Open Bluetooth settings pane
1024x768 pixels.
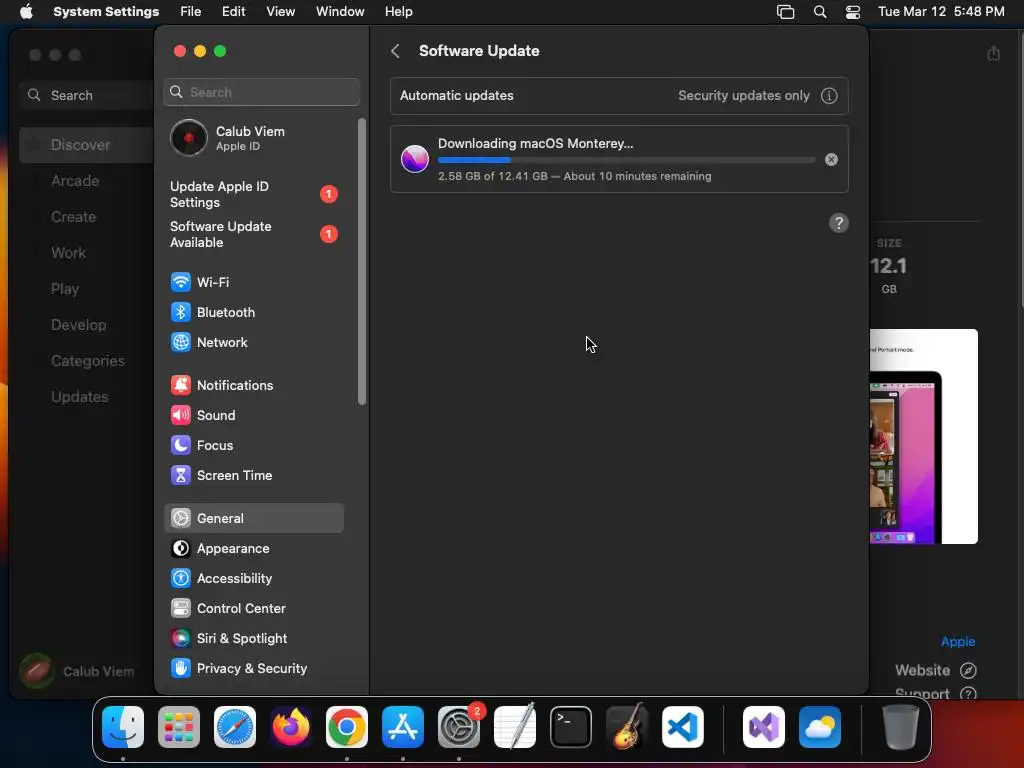(x=253, y=312)
